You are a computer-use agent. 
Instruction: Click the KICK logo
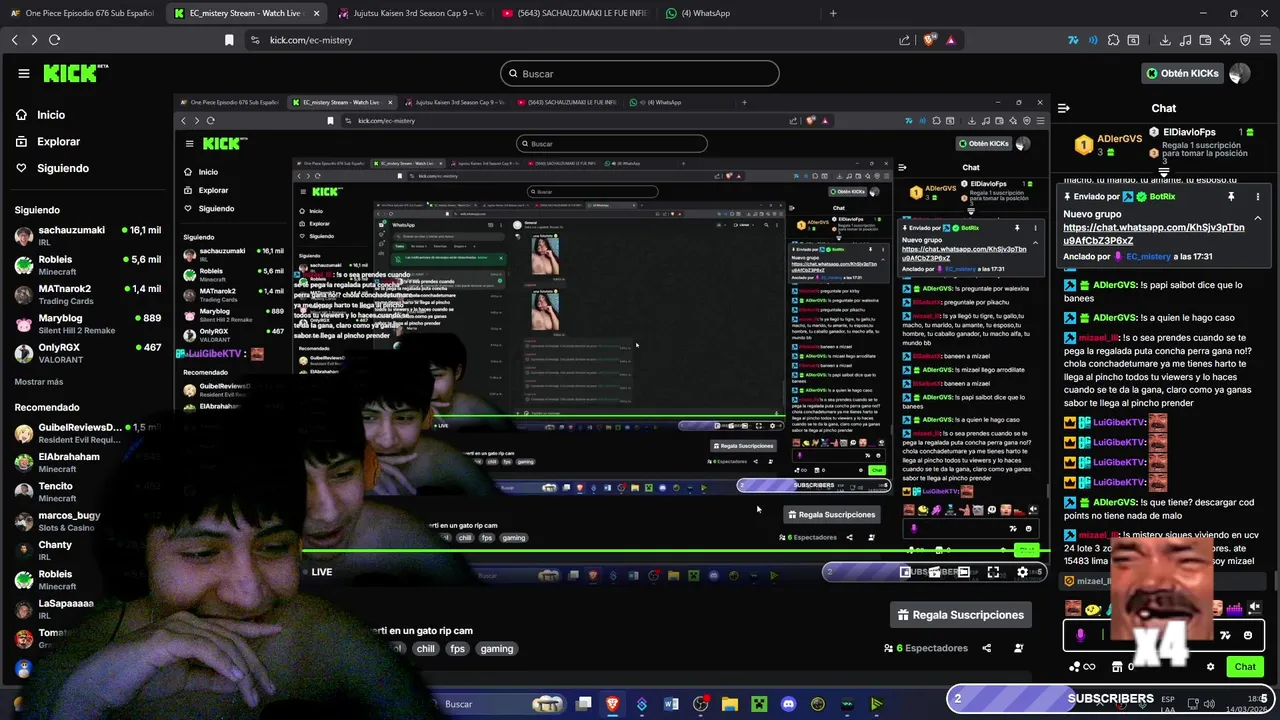75,73
